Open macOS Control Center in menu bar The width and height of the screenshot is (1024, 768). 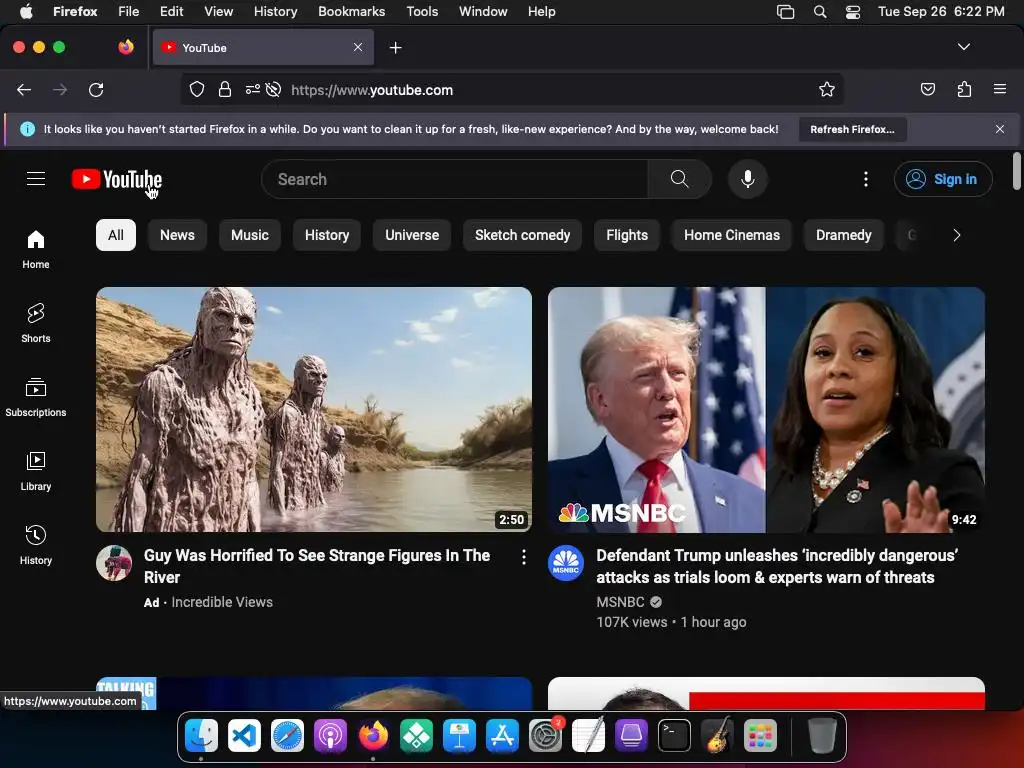[x=852, y=12]
